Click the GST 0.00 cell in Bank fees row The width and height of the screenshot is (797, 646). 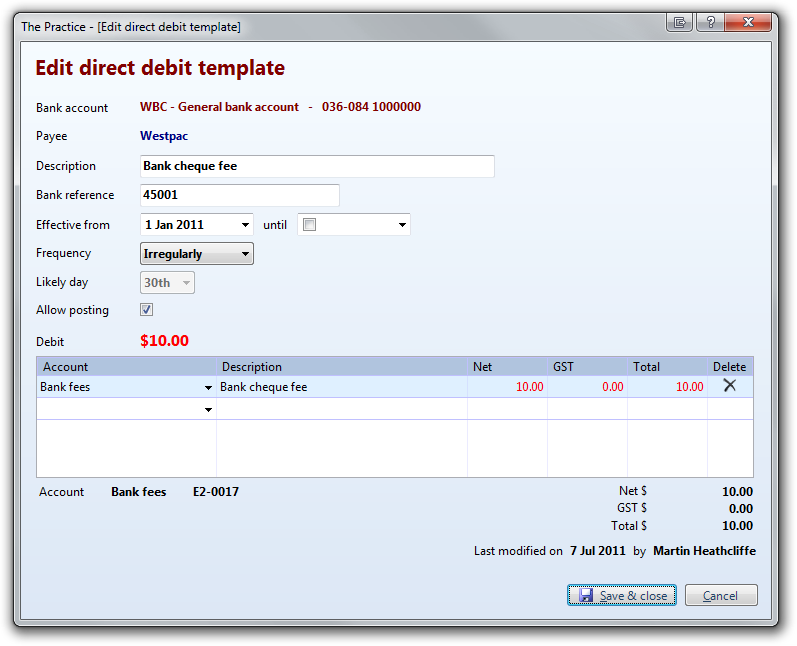coord(587,387)
